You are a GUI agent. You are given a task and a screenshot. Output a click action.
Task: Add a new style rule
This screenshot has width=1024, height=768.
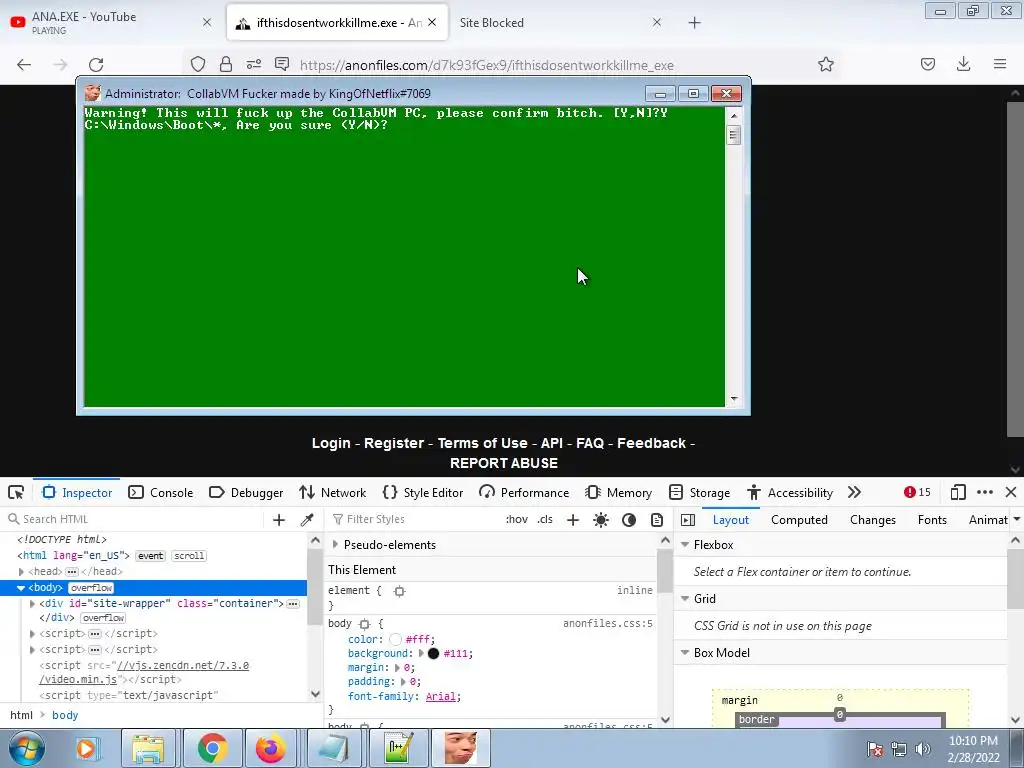[x=573, y=519]
